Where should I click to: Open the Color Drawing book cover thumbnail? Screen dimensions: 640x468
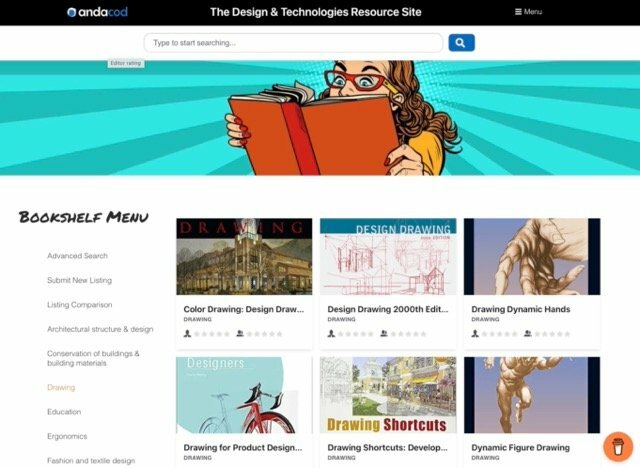click(x=244, y=257)
